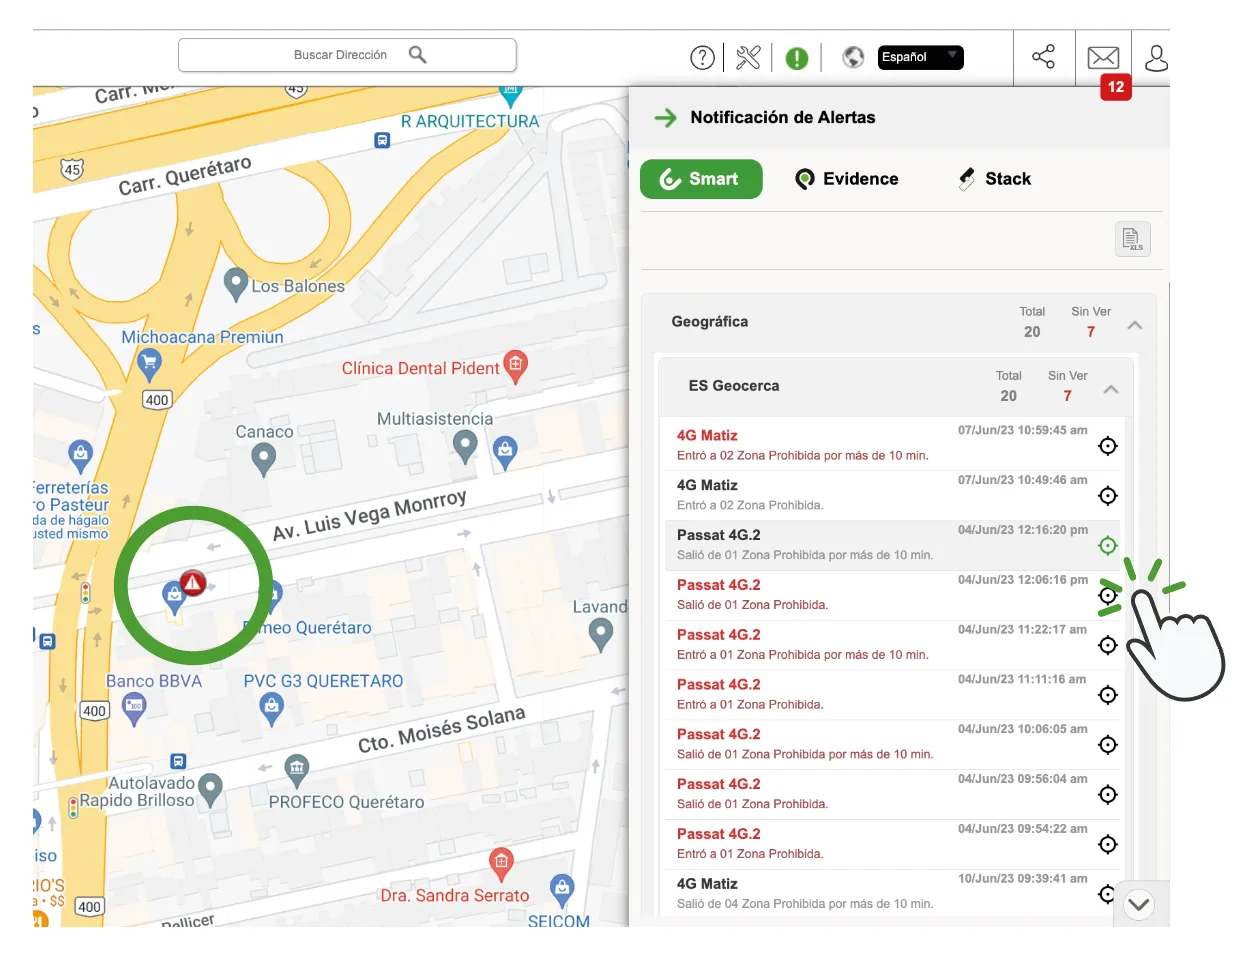The width and height of the screenshot is (1240, 958).
Task: Click the red warning marker on map
Action: [193, 582]
